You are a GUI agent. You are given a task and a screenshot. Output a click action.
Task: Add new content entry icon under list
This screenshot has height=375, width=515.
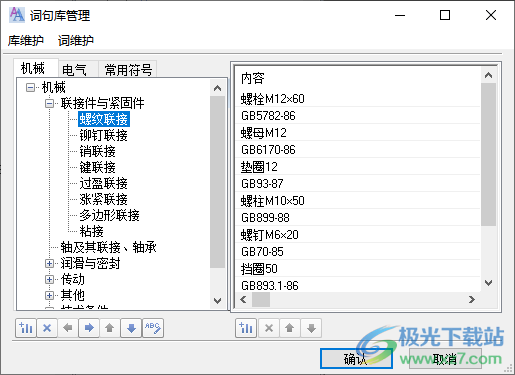point(246,328)
